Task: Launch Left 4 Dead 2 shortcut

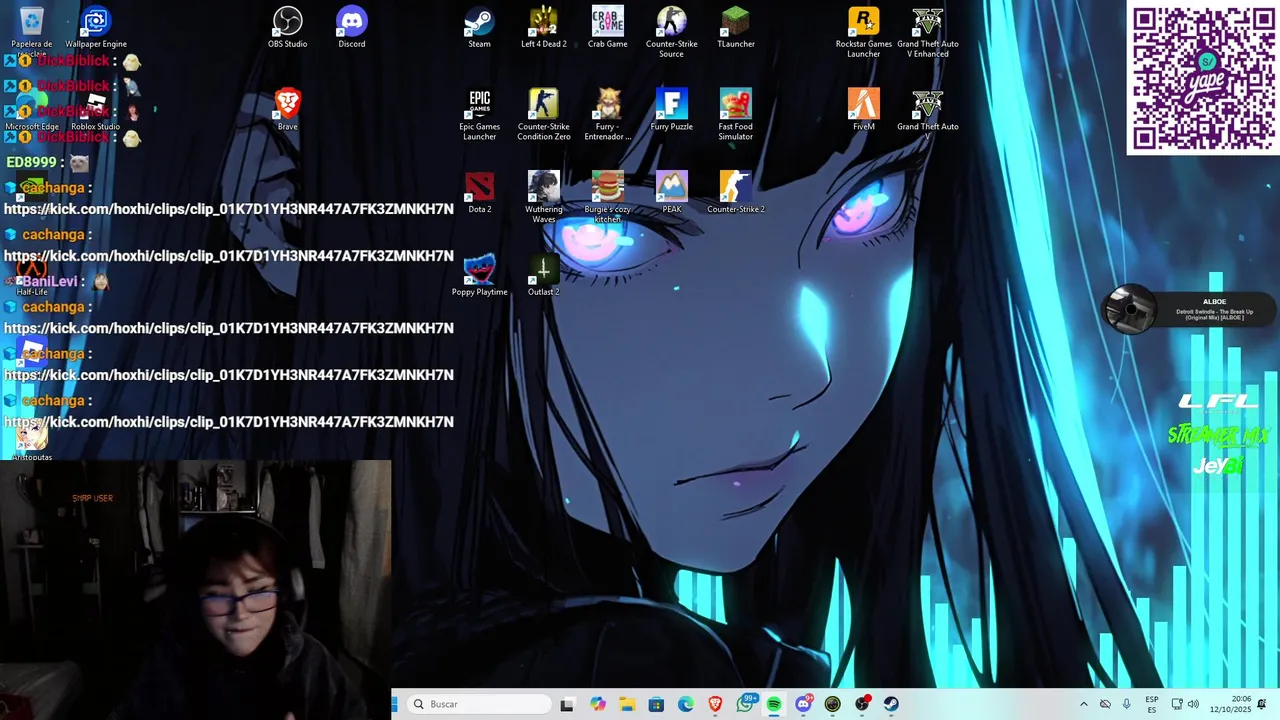Action: pyautogui.click(x=544, y=28)
